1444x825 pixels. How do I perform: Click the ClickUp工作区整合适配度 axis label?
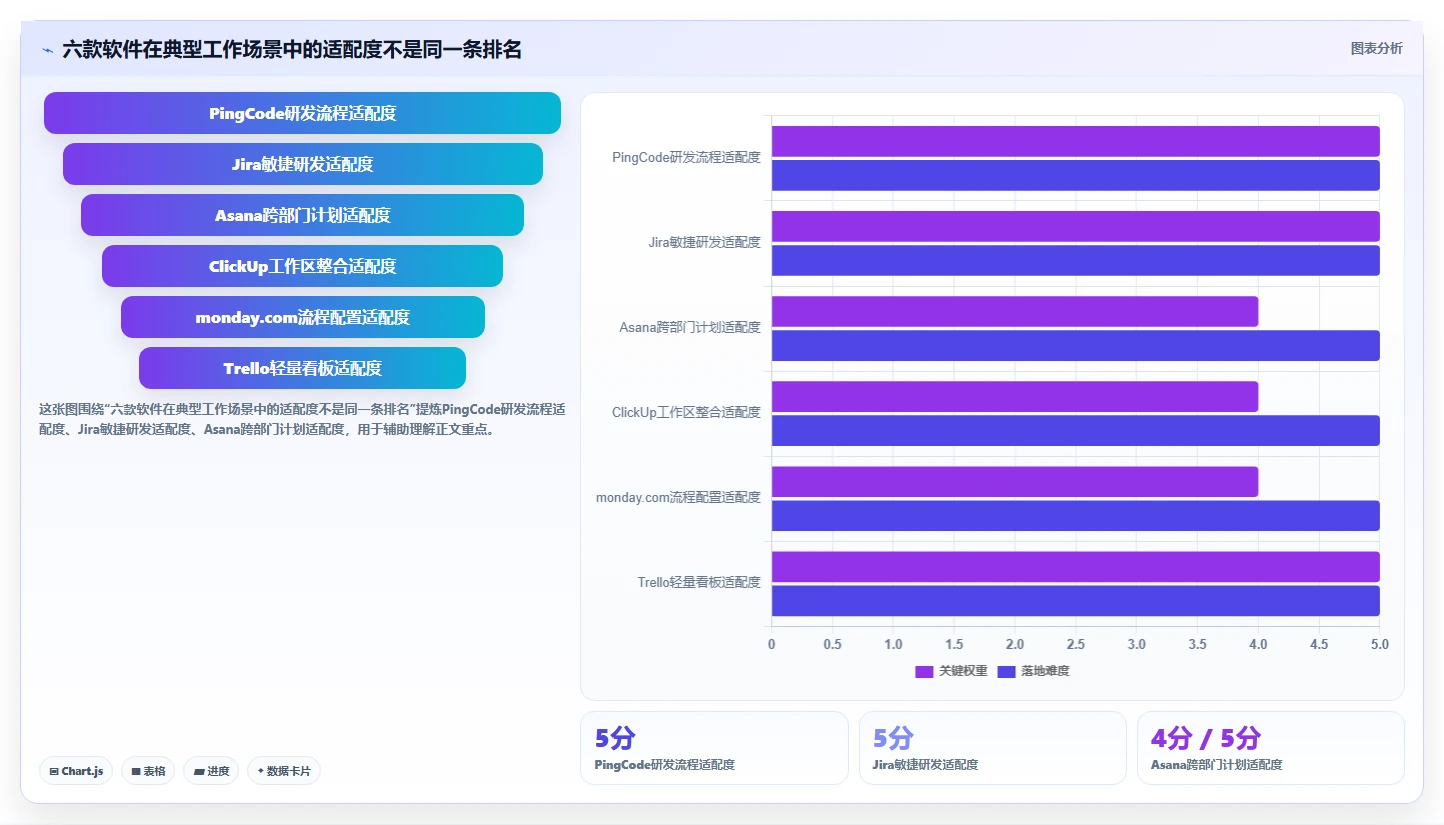pos(686,412)
